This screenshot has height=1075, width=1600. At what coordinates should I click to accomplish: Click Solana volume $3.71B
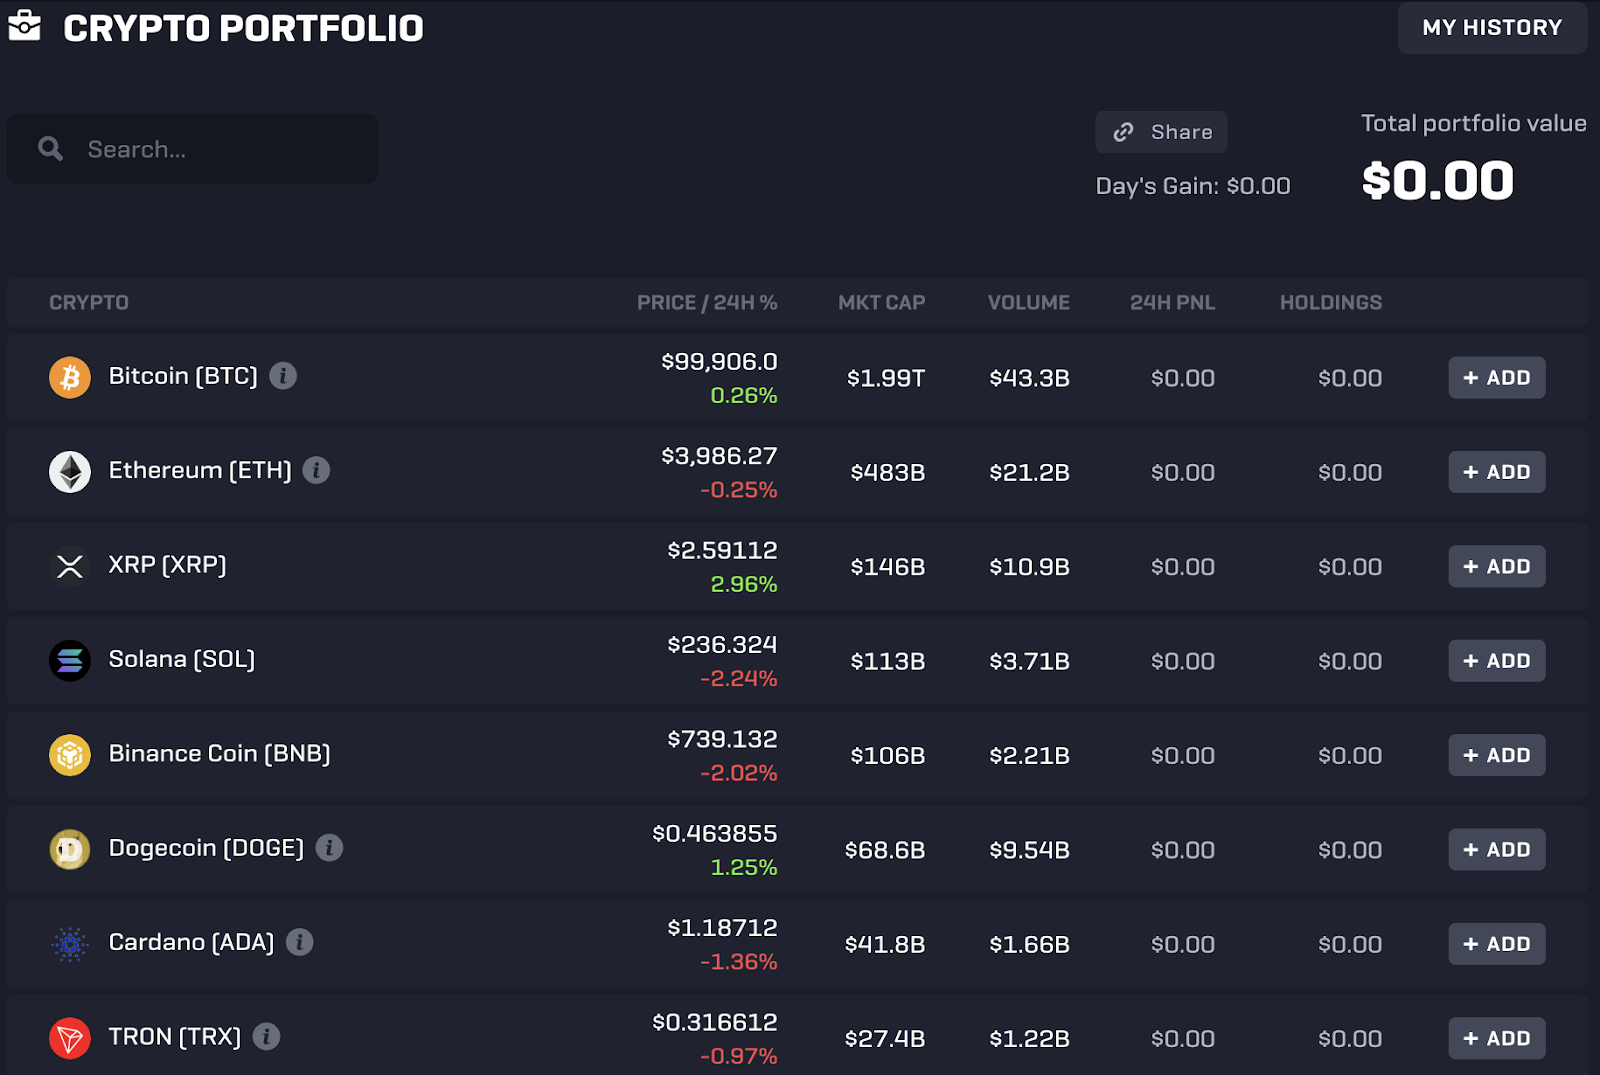pos(1029,661)
